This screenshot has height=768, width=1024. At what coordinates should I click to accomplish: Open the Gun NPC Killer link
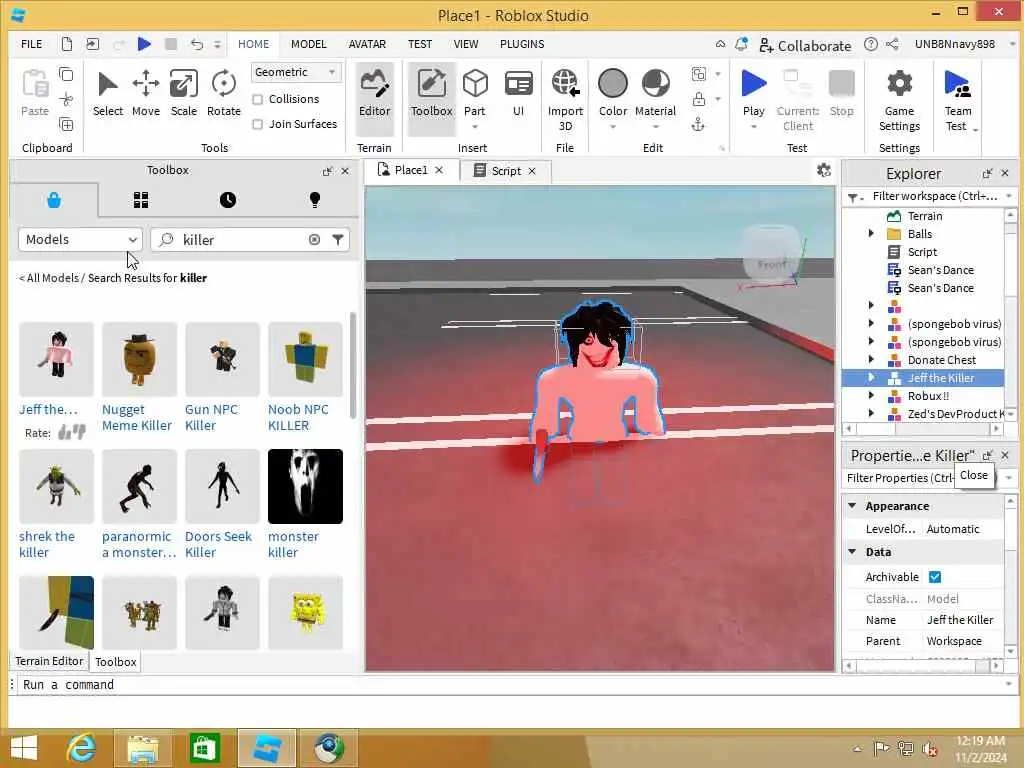[x=212, y=417]
